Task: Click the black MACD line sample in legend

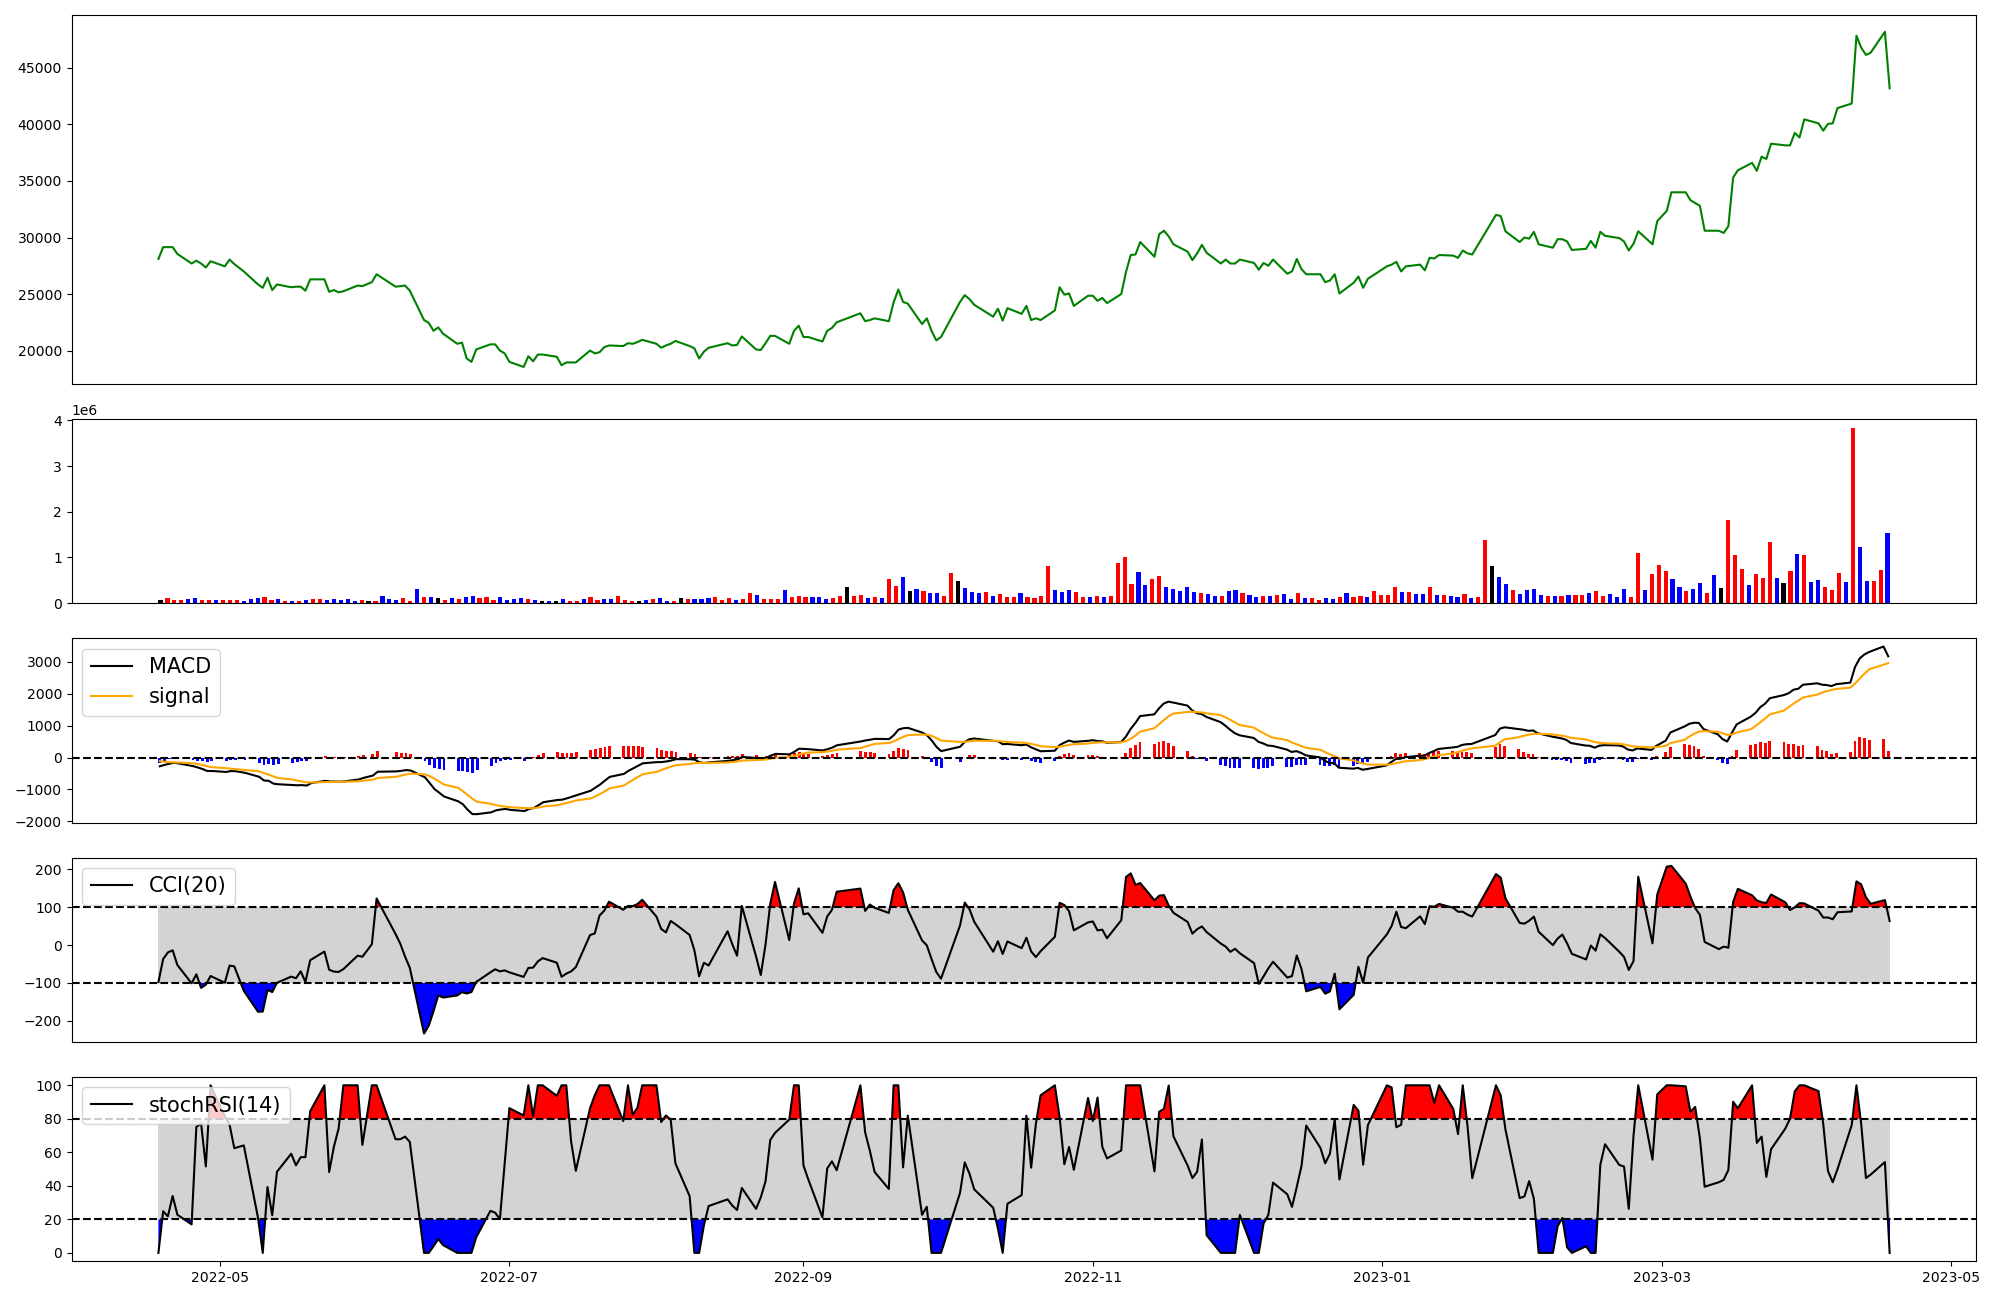Action: 112,667
